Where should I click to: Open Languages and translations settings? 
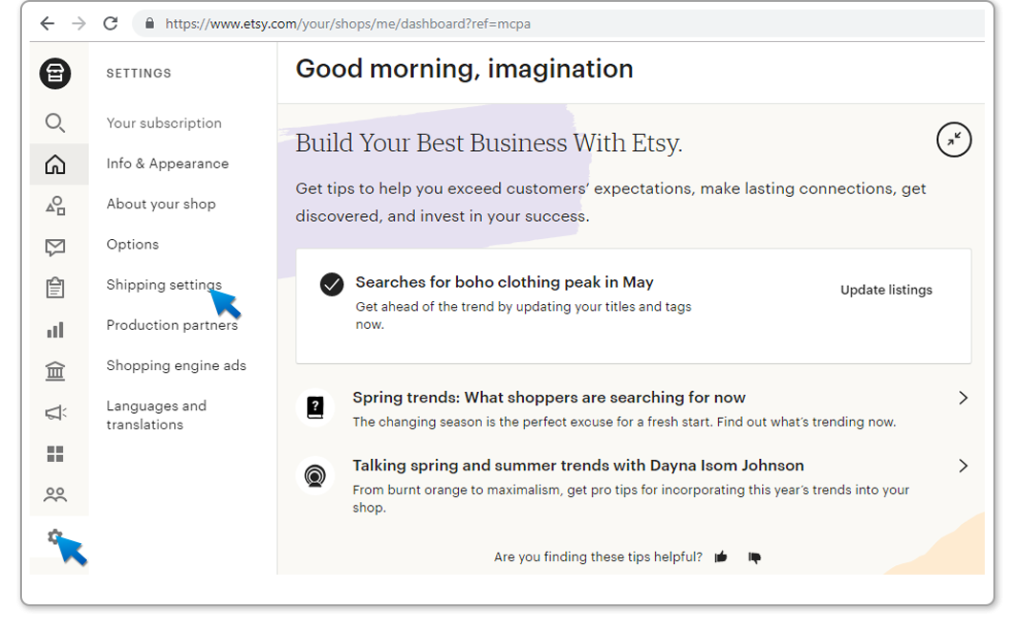pos(156,415)
